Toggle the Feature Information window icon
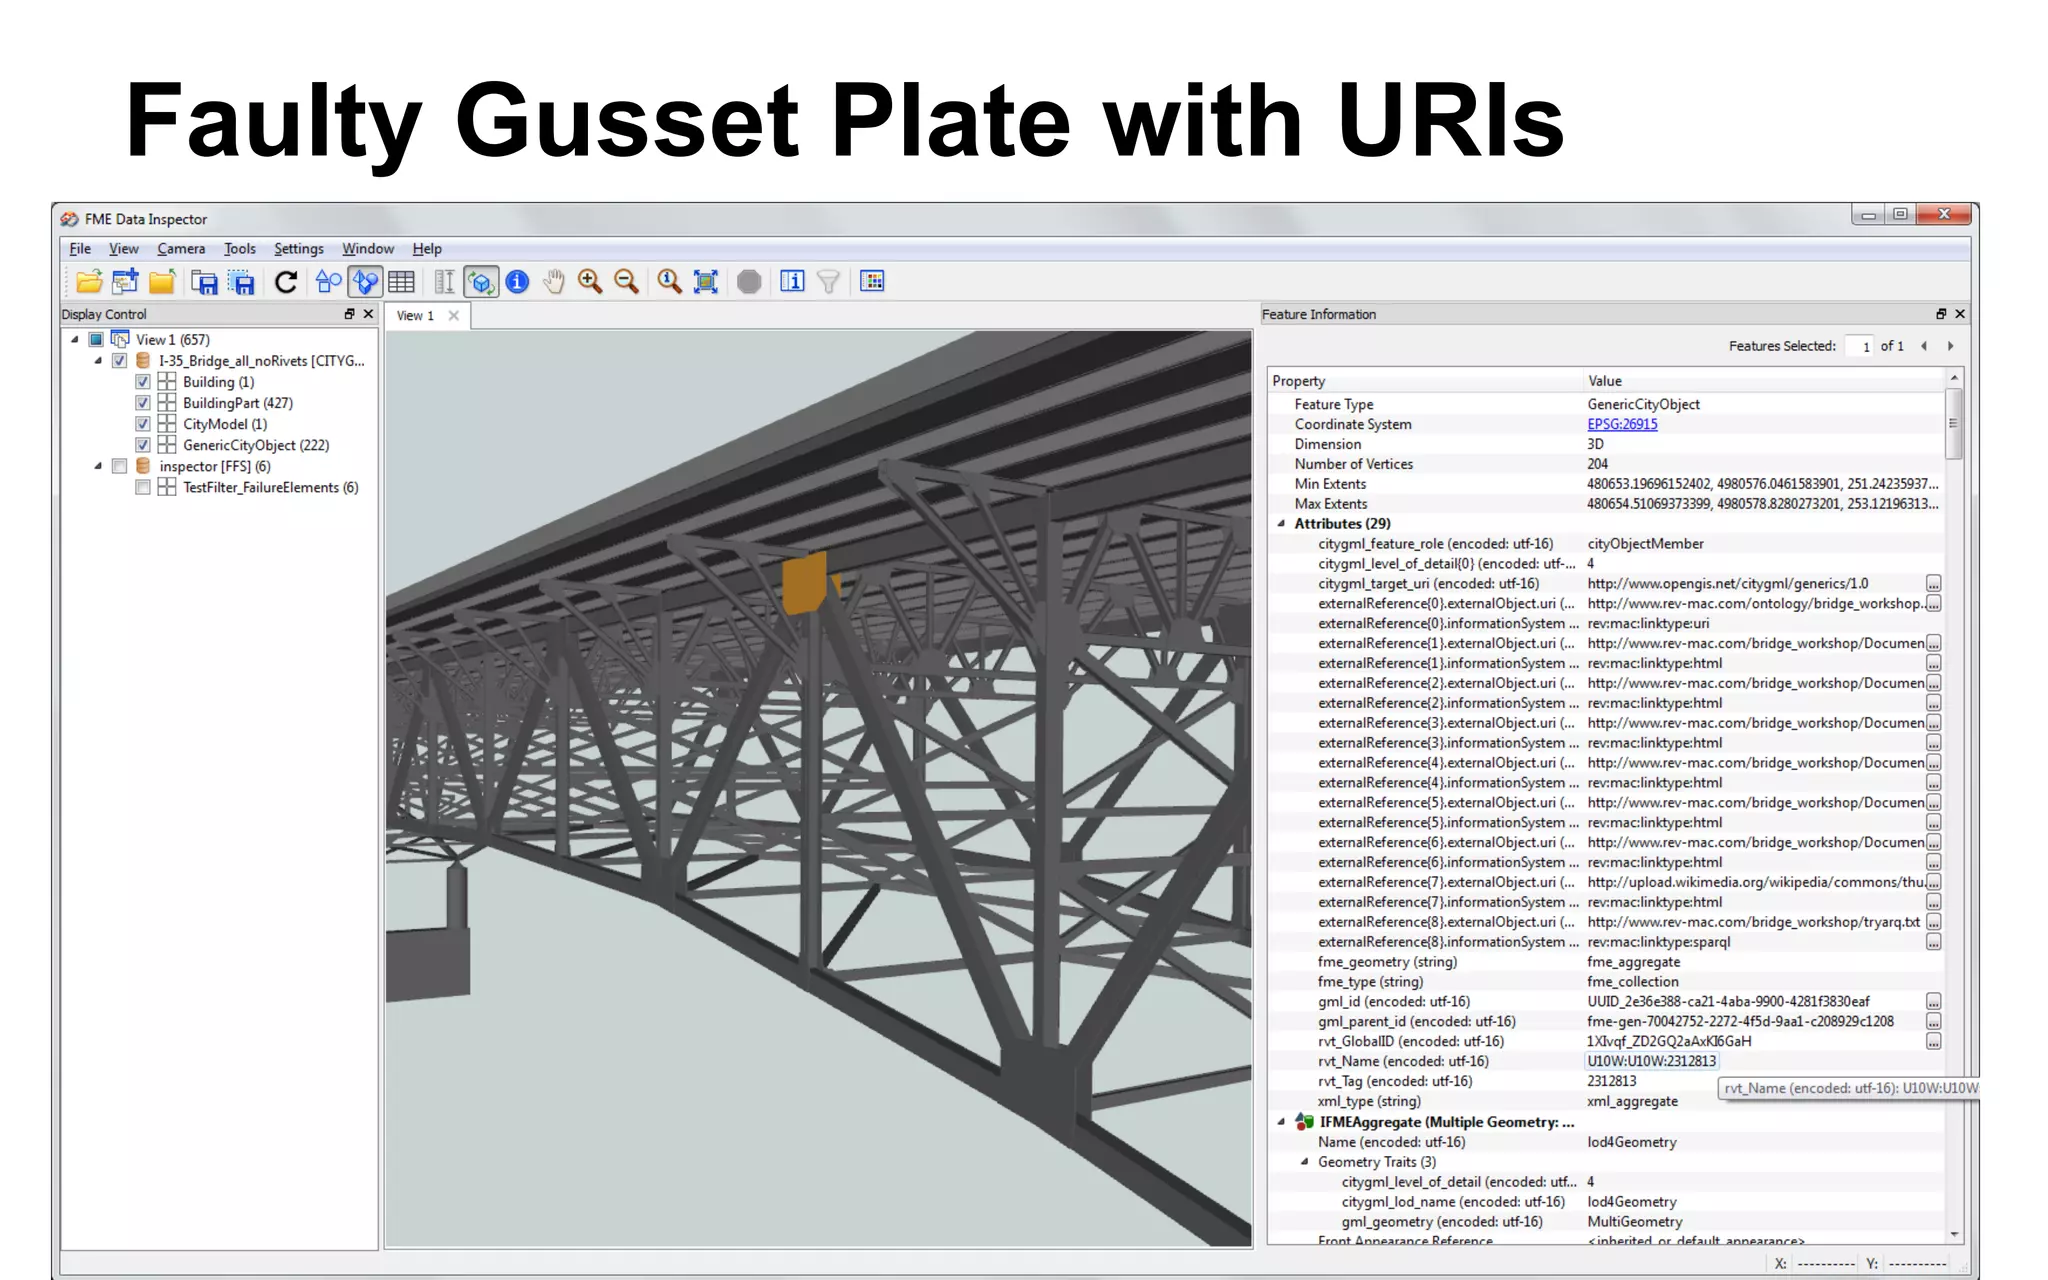 [792, 282]
